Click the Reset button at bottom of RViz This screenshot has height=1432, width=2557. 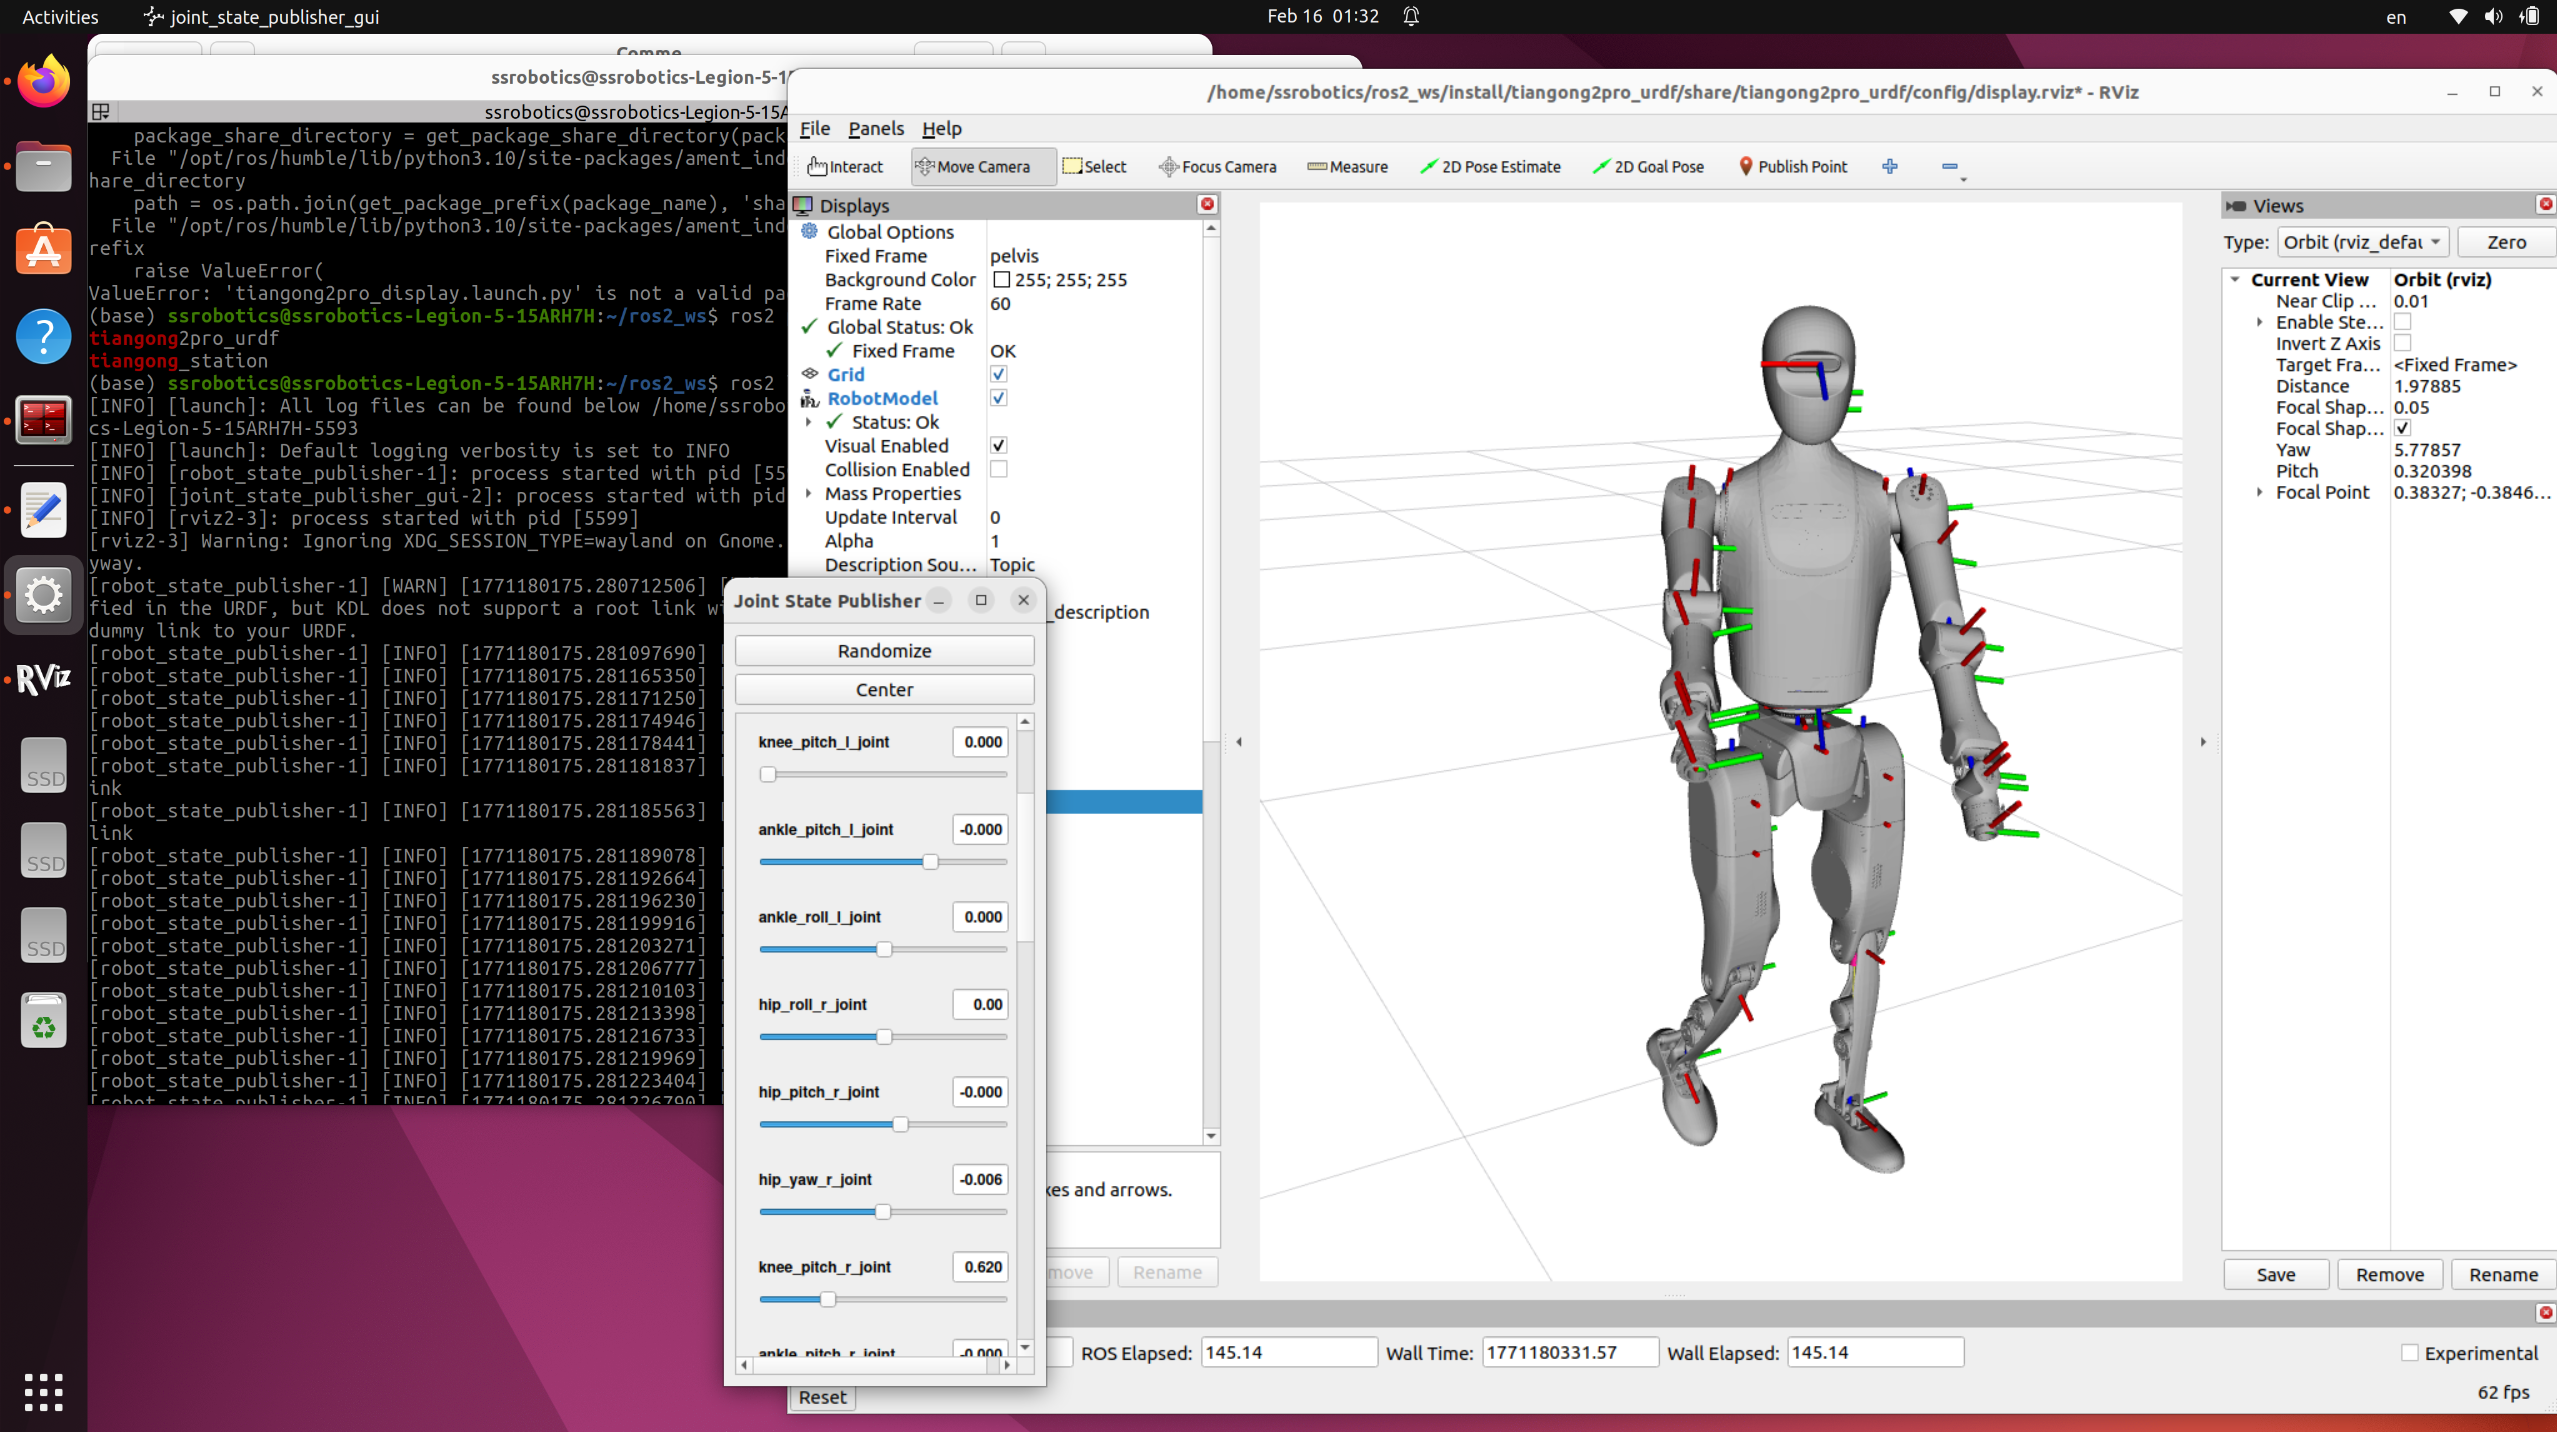(x=822, y=1397)
